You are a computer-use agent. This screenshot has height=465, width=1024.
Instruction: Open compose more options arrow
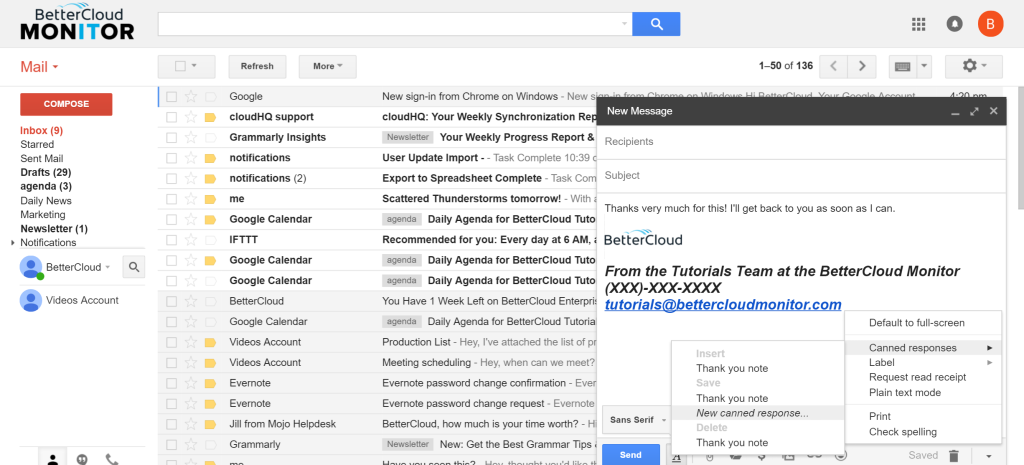coord(988,455)
